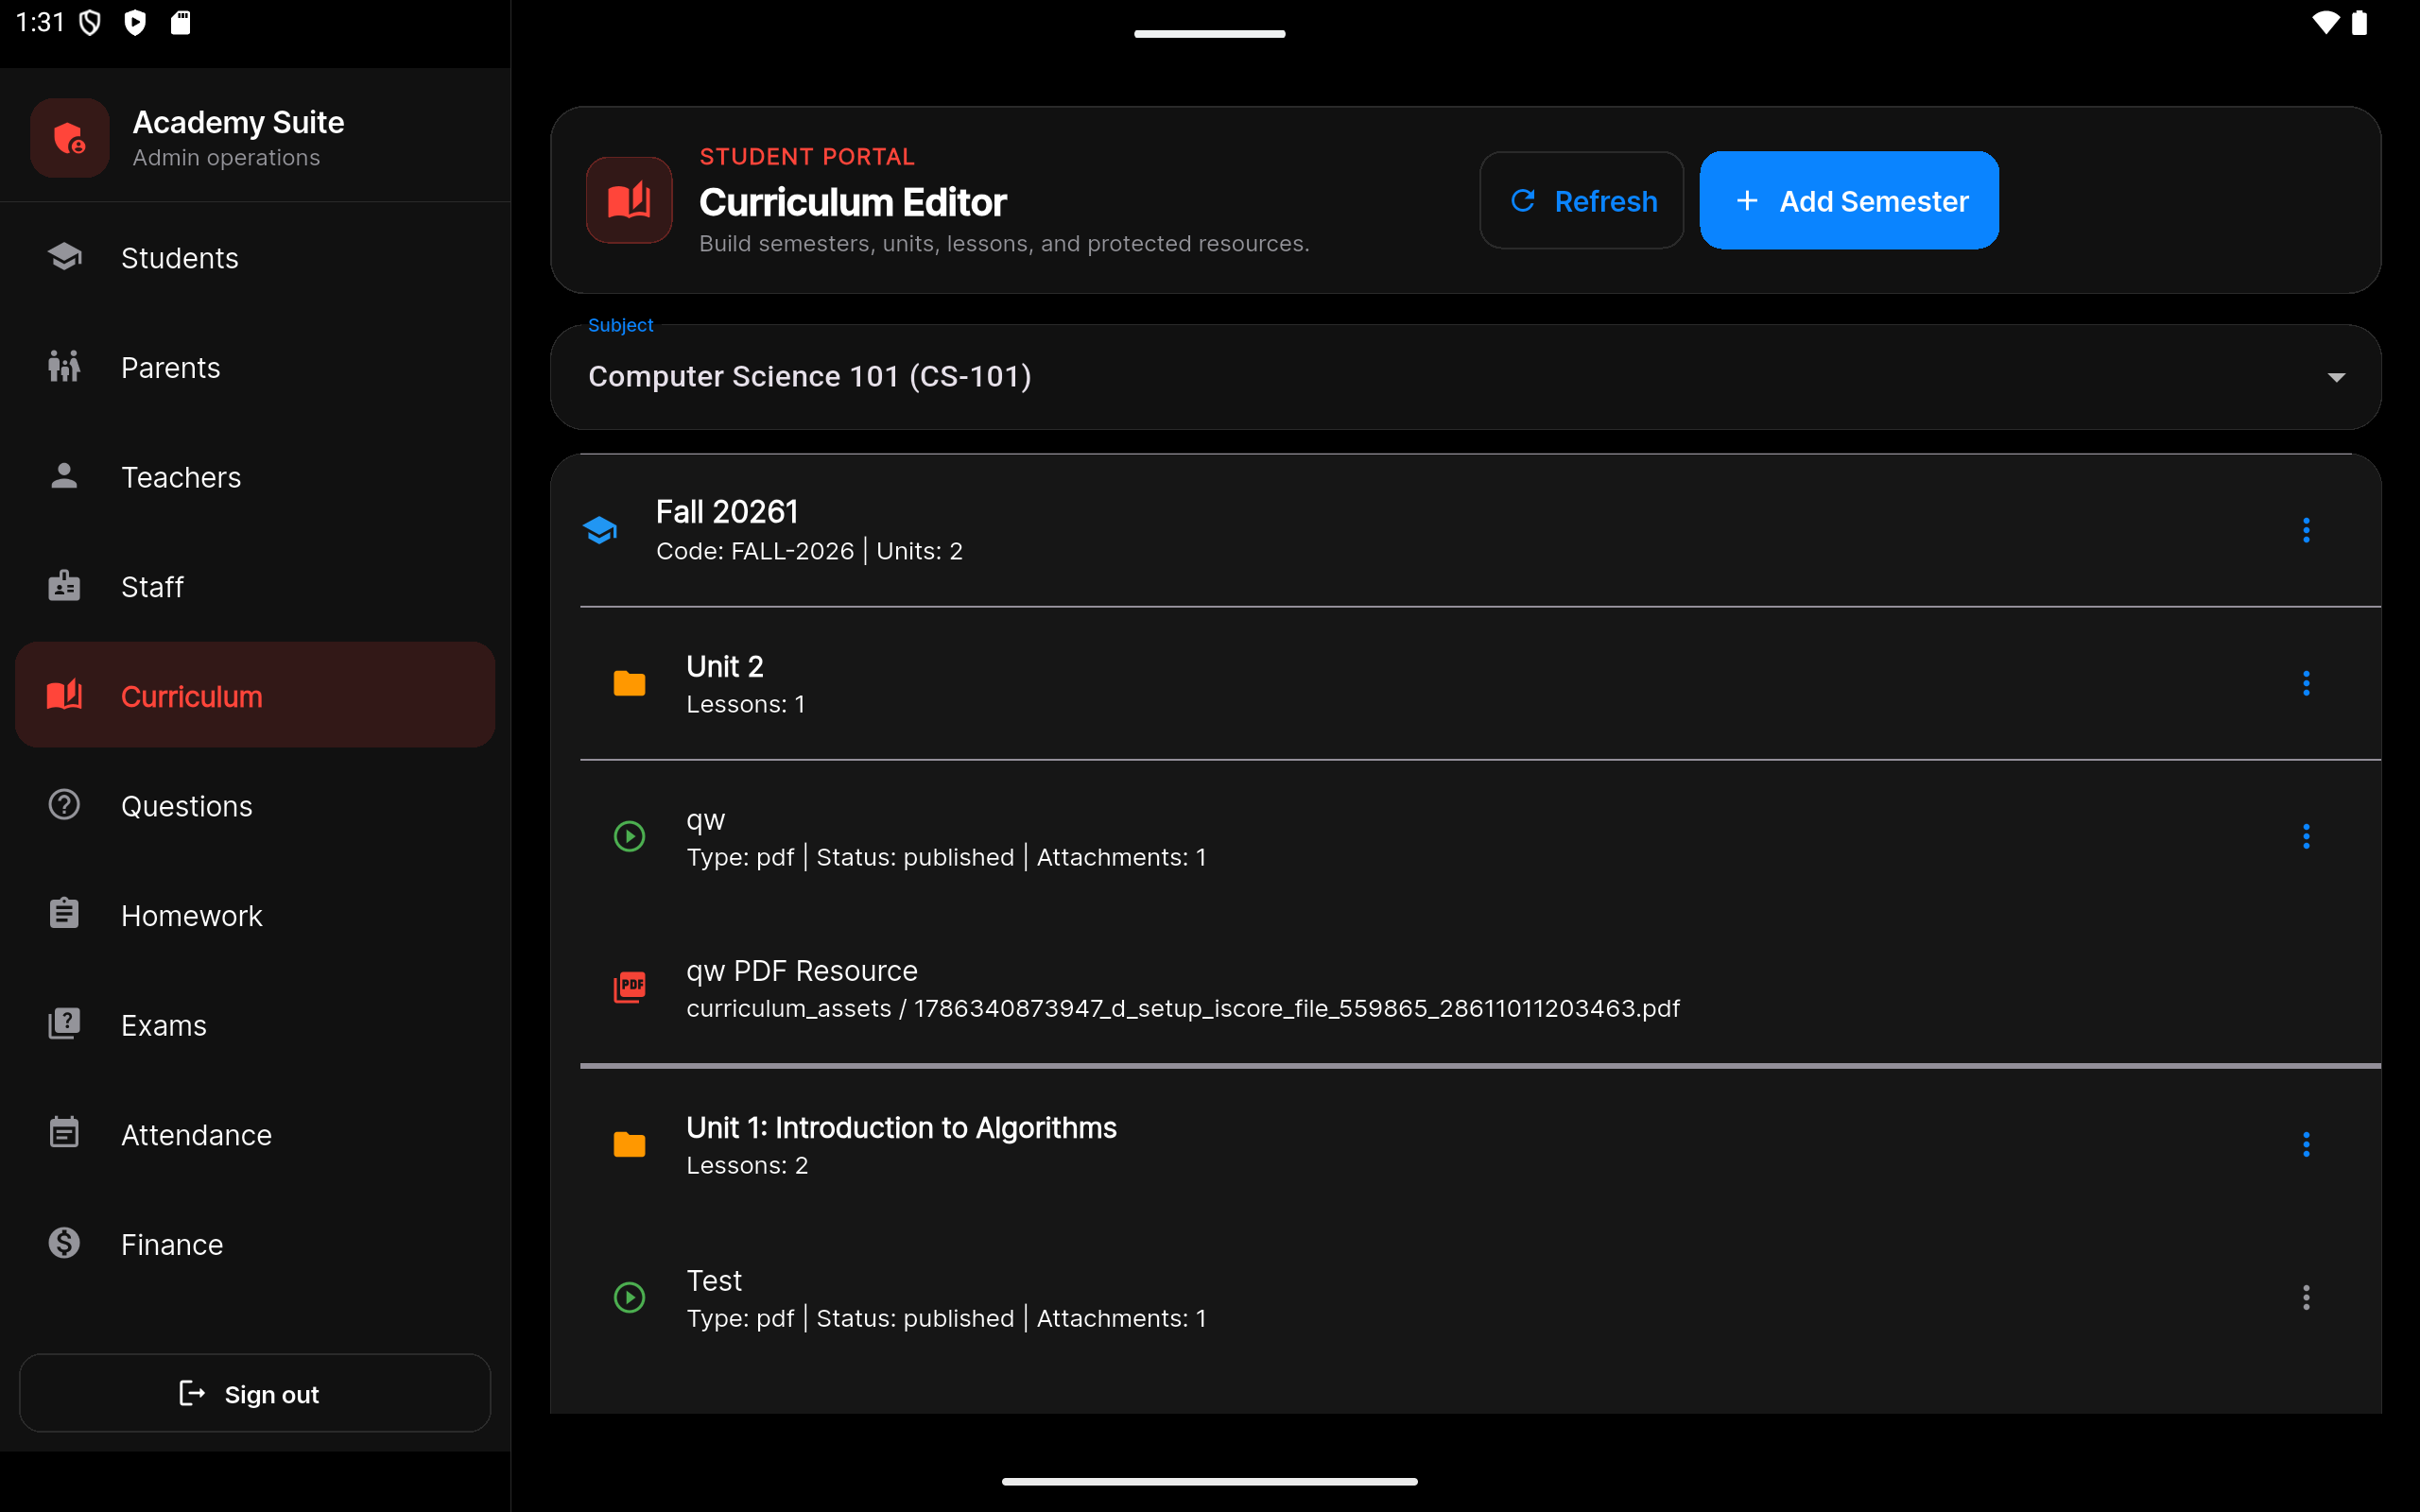Click the Unit 2 title
Viewport: 2420px width, 1512px height.
(x=725, y=666)
